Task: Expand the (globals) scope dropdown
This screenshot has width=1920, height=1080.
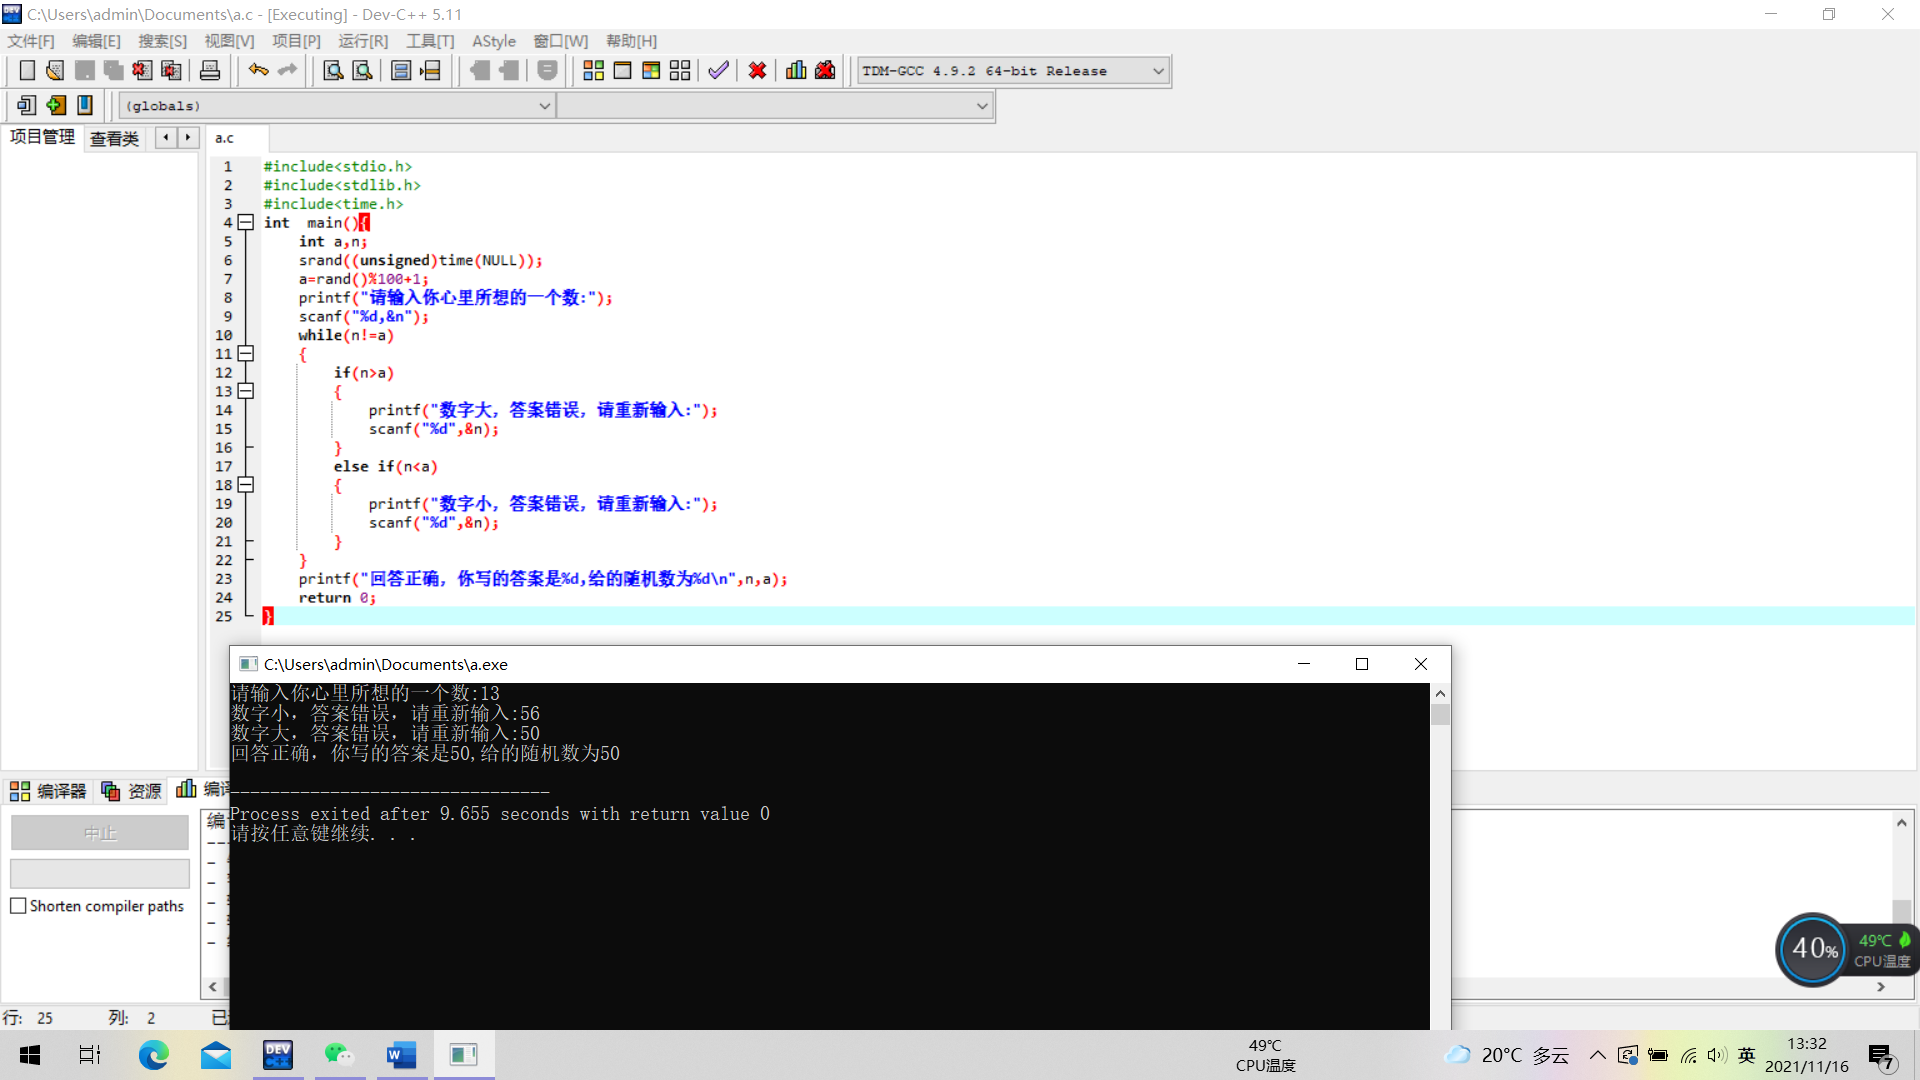Action: pos(544,106)
